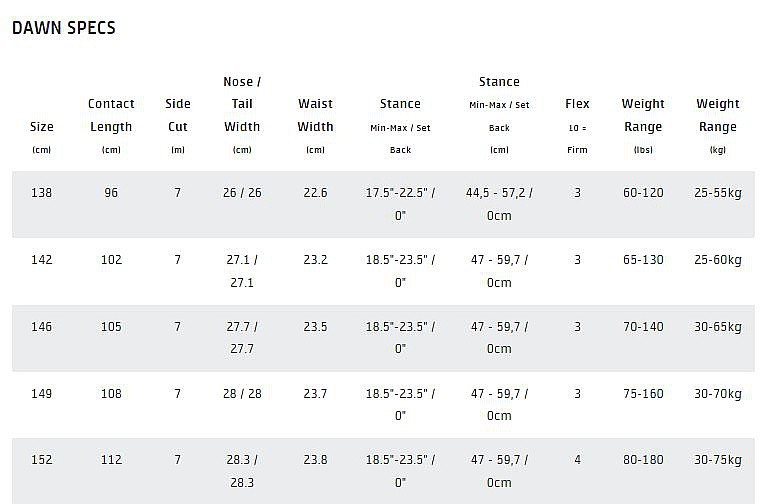Click the 44,5 - 57,2 stance cell

pos(499,193)
